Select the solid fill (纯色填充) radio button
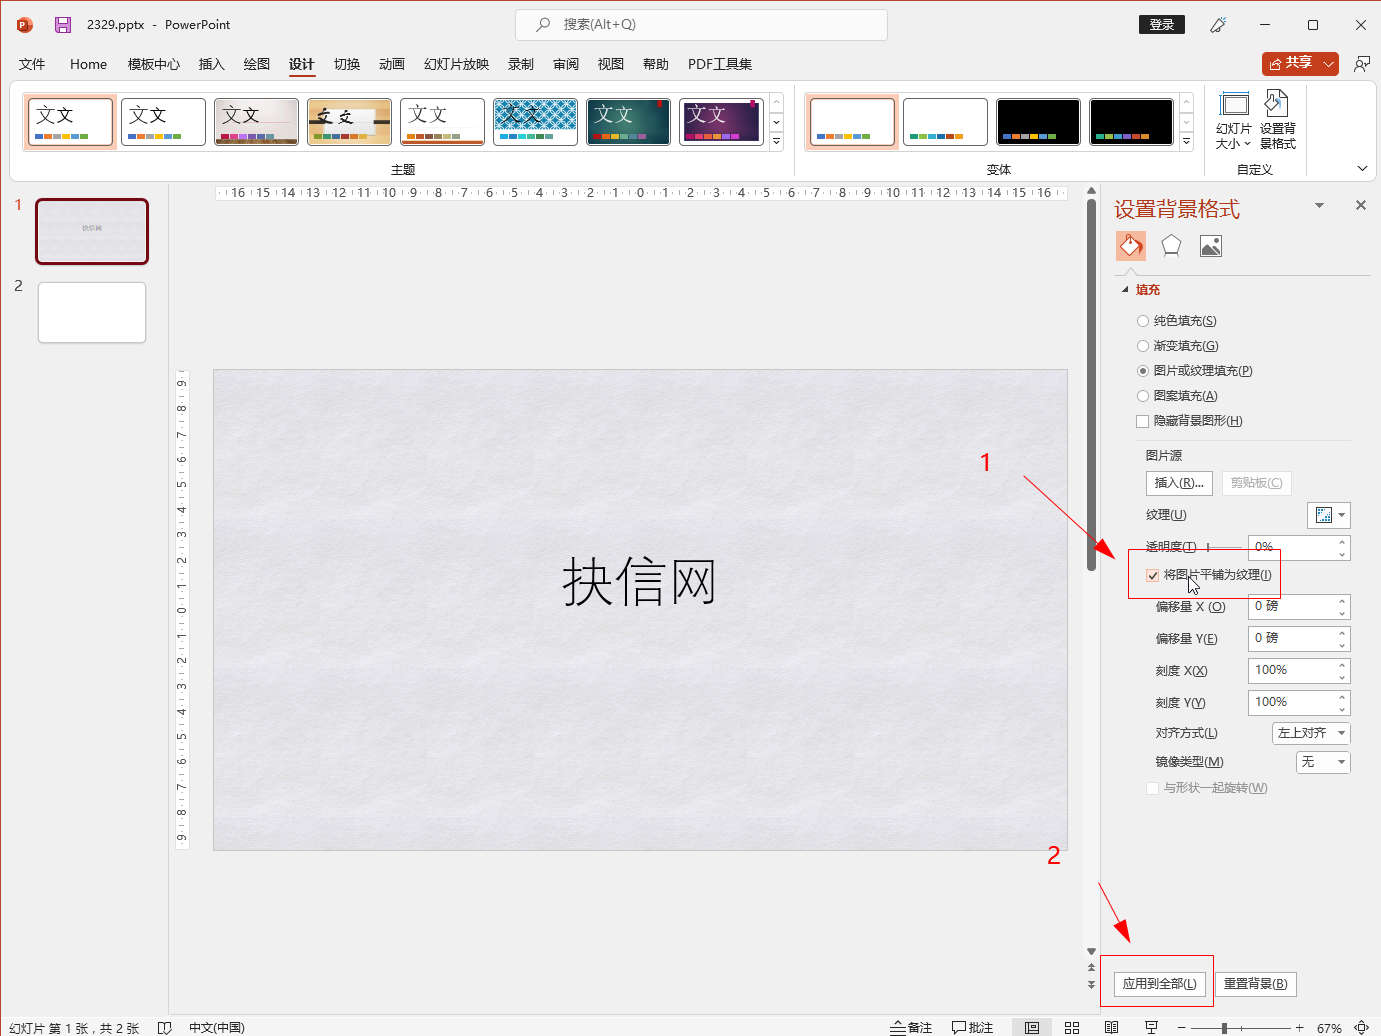The width and height of the screenshot is (1381, 1036). [1143, 321]
